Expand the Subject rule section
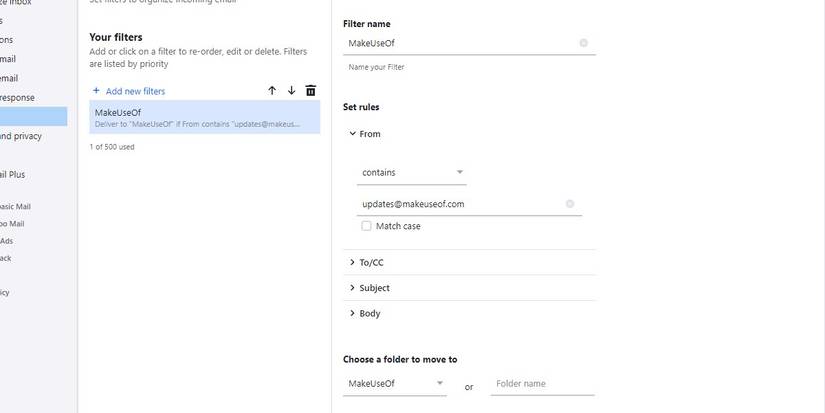The height and width of the screenshot is (413, 825). pos(353,288)
